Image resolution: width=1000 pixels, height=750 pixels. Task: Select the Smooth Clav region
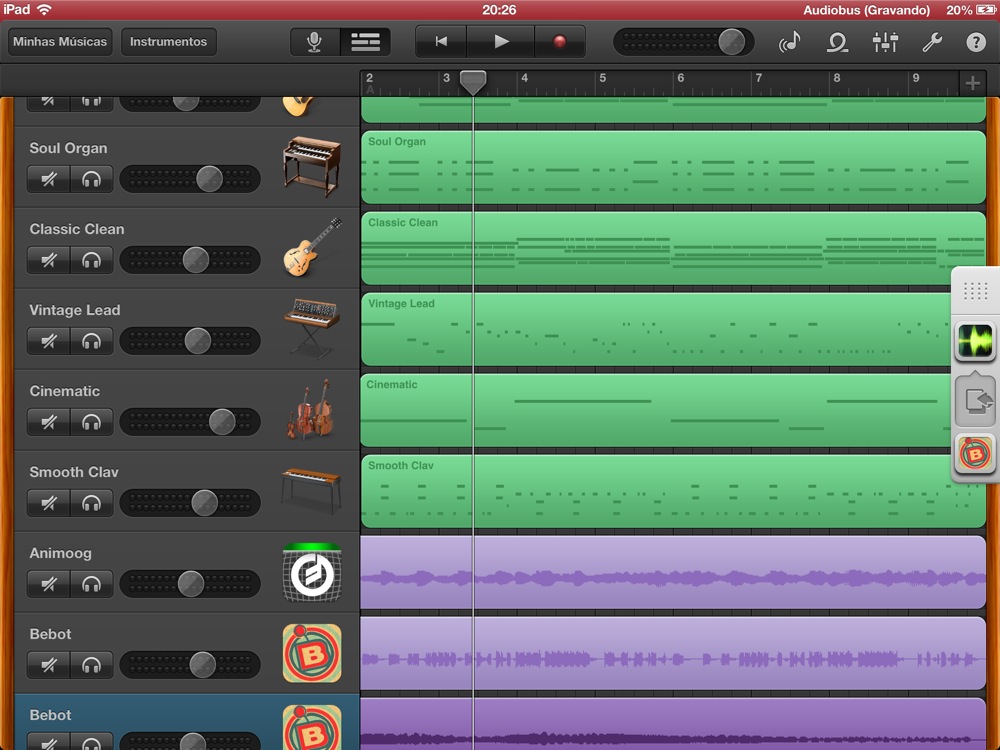pos(673,491)
